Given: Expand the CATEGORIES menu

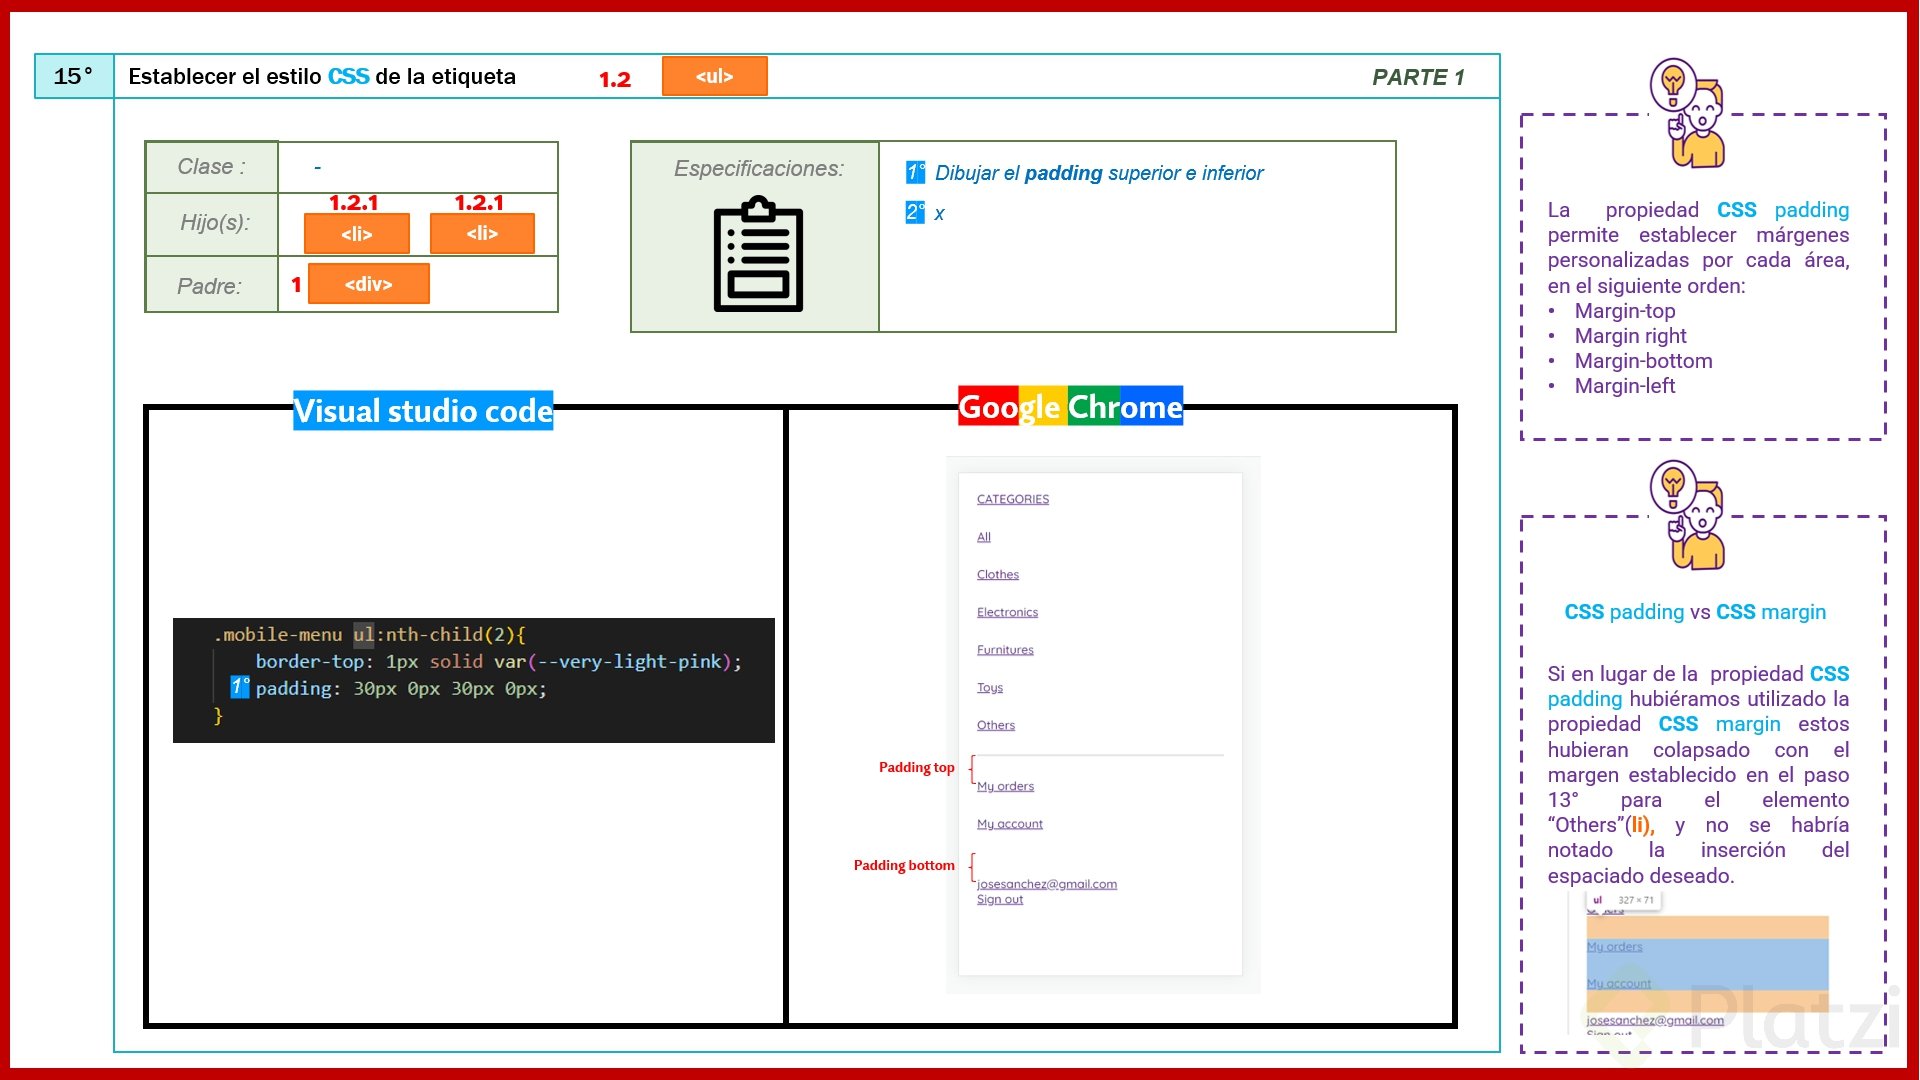Looking at the screenshot, I should point(1011,498).
